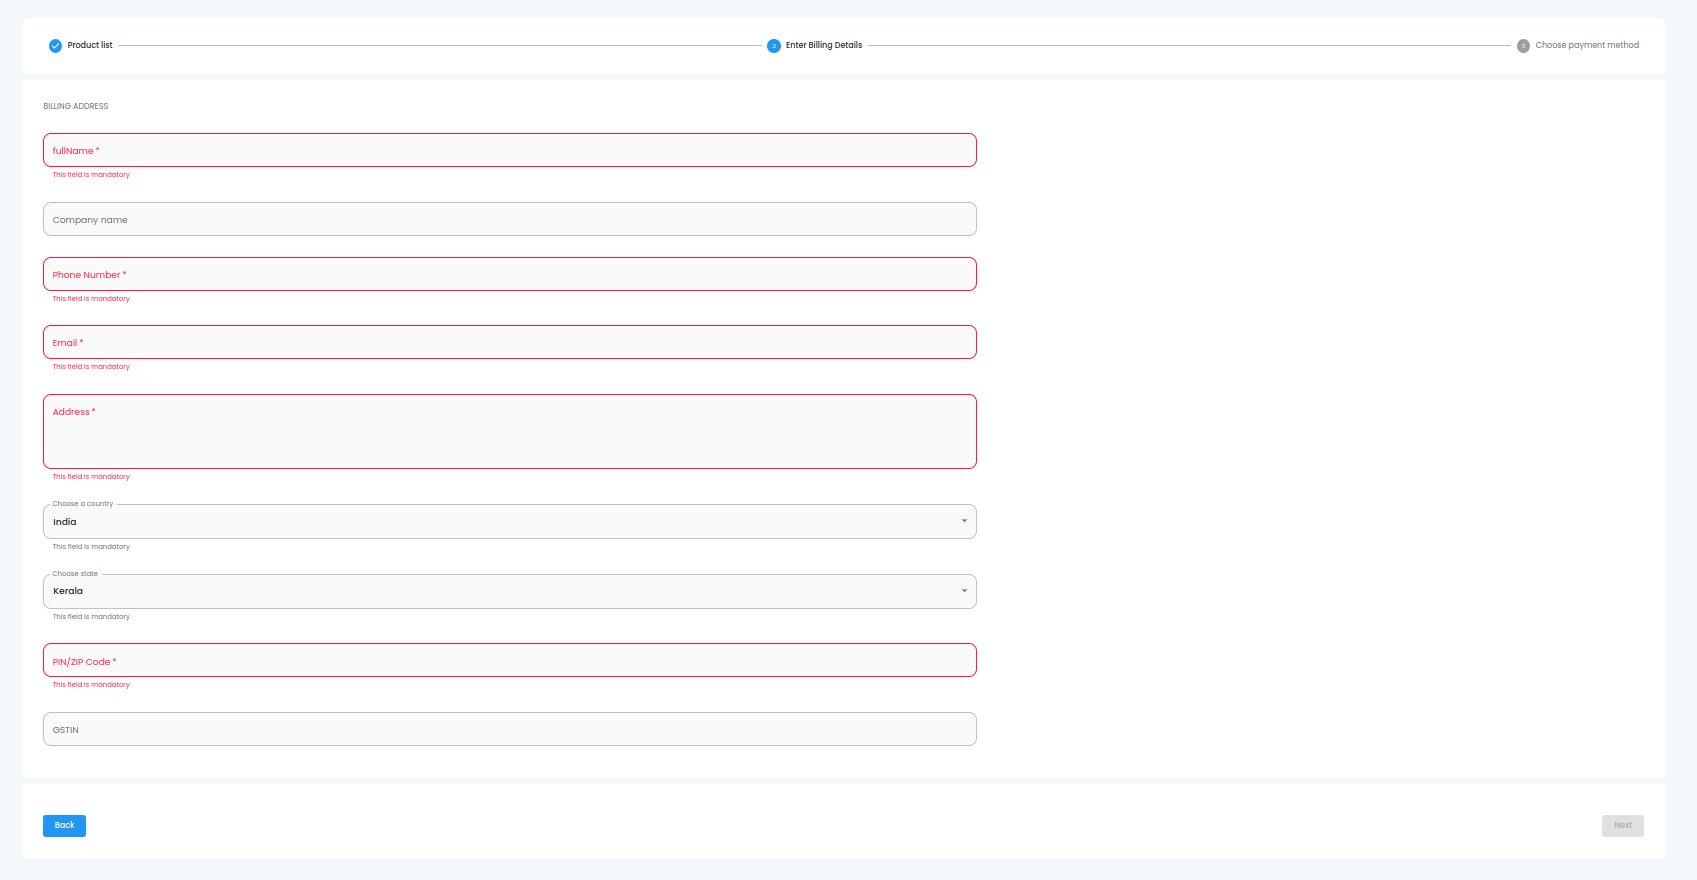The width and height of the screenshot is (1697, 880).
Task: Click the mandatory error under Email
Action: pyautogui.click(x=91, y=367)
